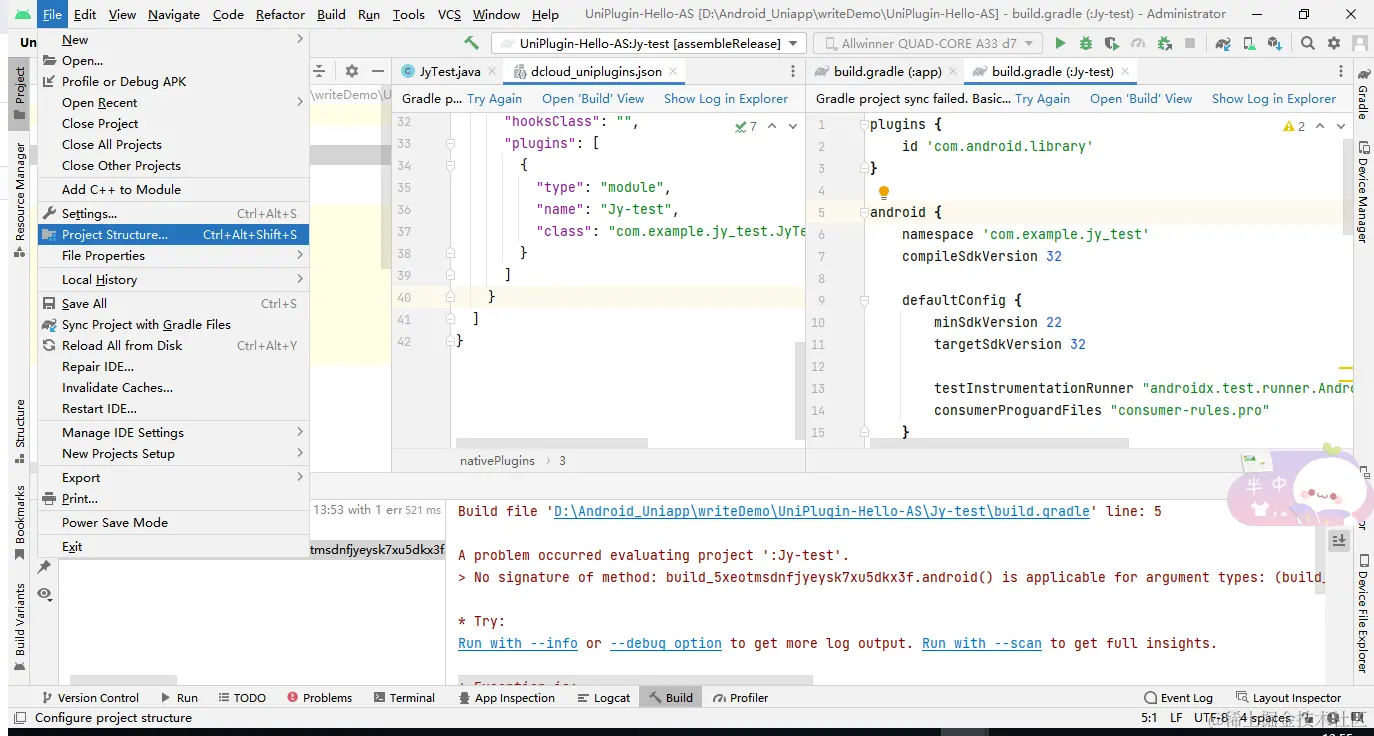The height and width of the screenshot is (736, 1374).
Task: Click the pin tab icon in Build panel
Action: (x=45, y=567)
